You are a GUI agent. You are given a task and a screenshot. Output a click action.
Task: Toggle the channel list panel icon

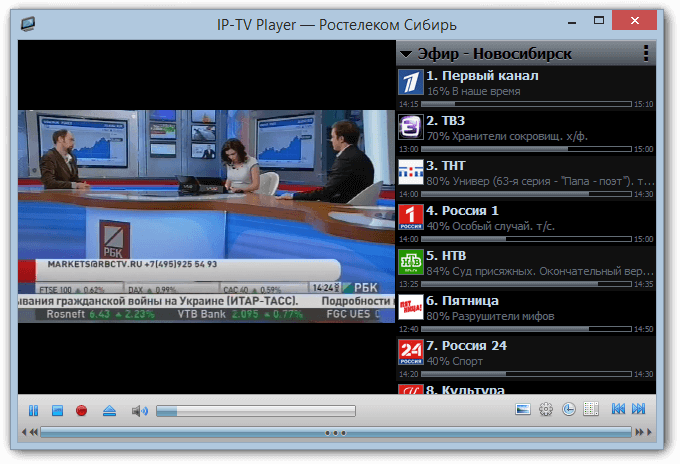[591, 409]
